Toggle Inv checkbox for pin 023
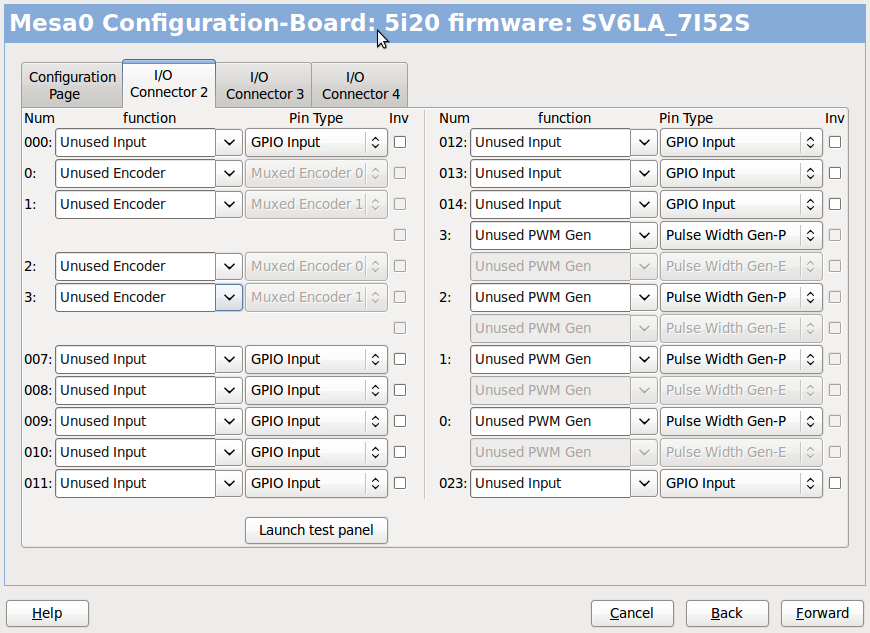 pos(834,483)
